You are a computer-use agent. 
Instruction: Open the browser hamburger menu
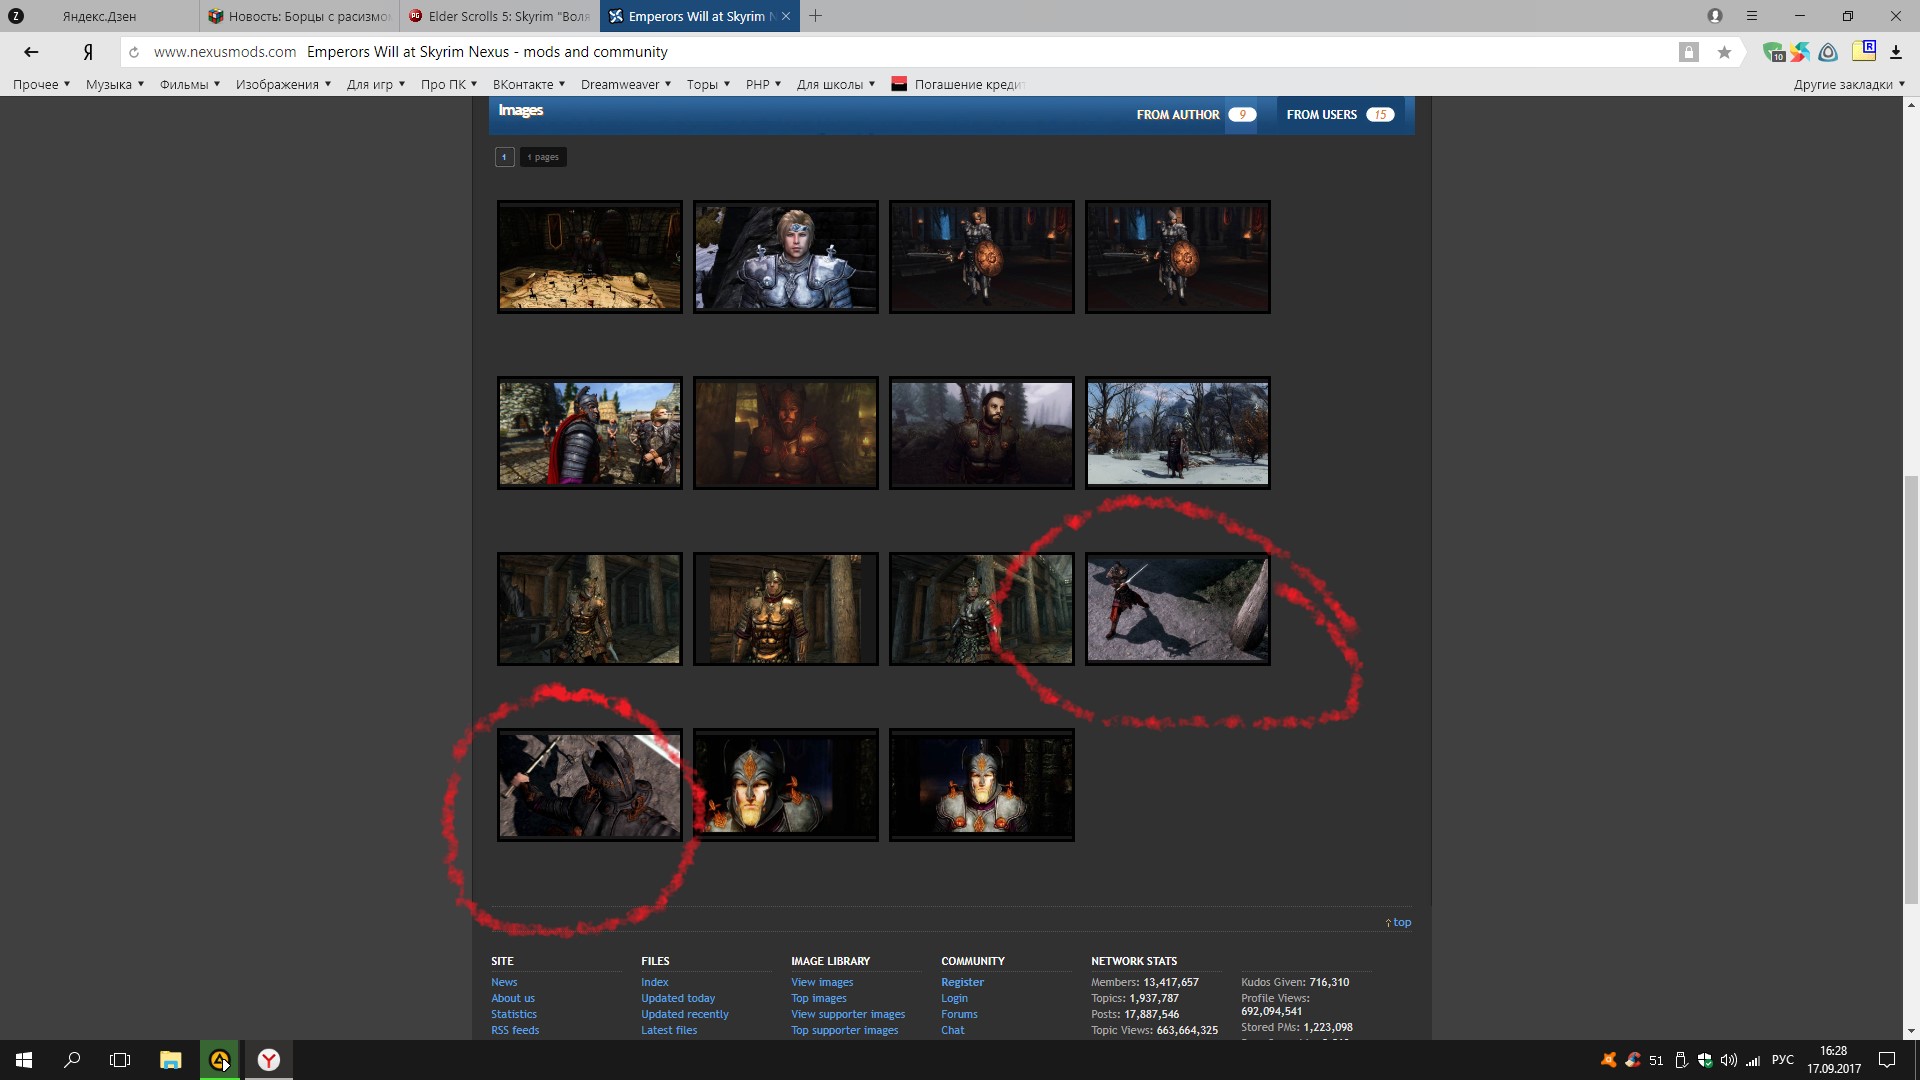point(1752,16)
